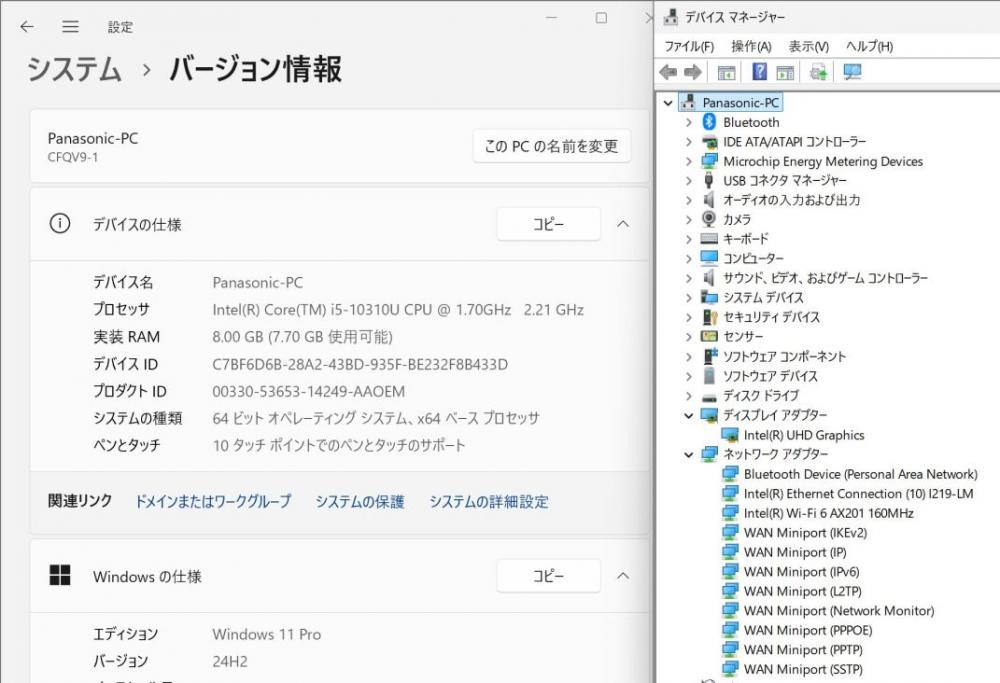Click the keyboard category icon
1000x683 pixels.
coord(709,239)
